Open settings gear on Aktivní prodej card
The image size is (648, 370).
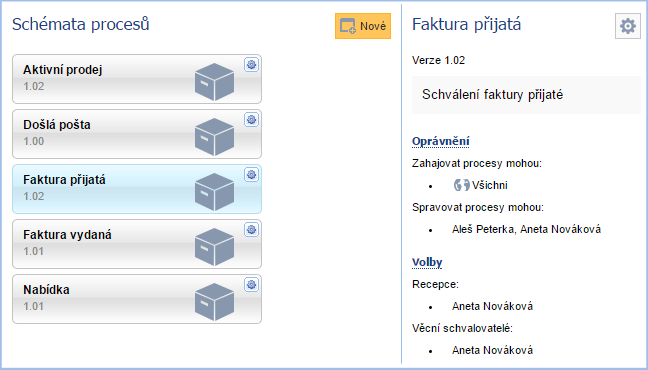tap(251, 65)
